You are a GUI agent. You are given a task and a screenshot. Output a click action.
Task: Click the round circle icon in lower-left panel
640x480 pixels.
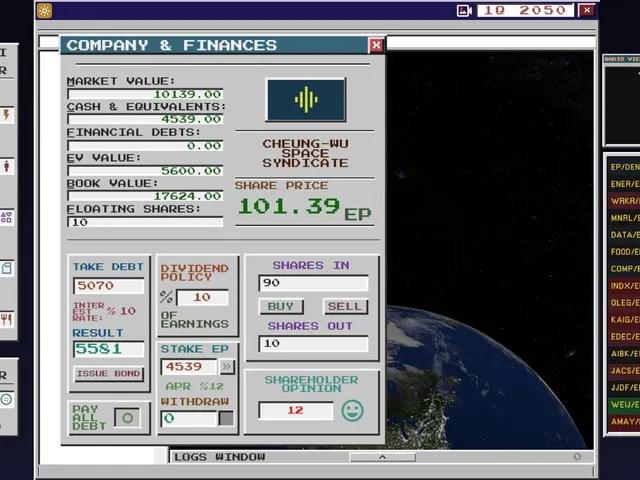(6, 399)
